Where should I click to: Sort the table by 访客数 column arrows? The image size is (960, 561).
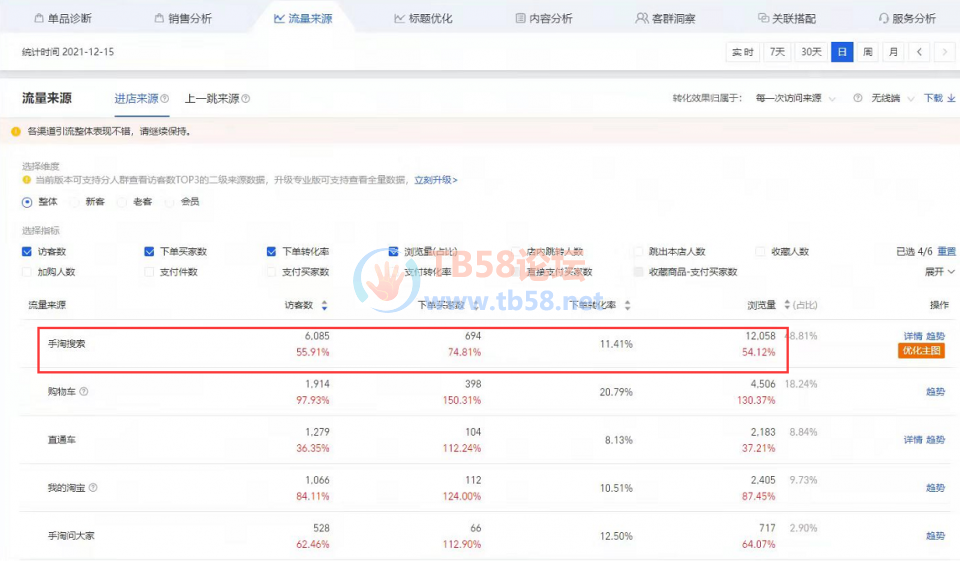pos(323,305)
